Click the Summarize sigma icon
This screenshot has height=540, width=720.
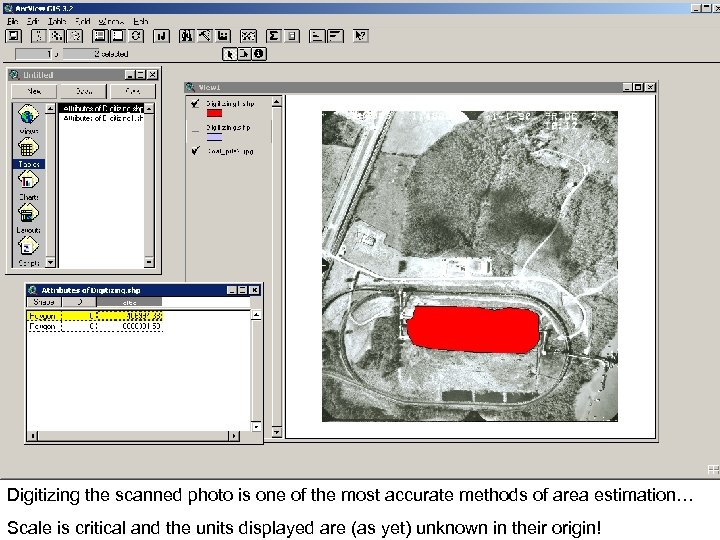274,36
